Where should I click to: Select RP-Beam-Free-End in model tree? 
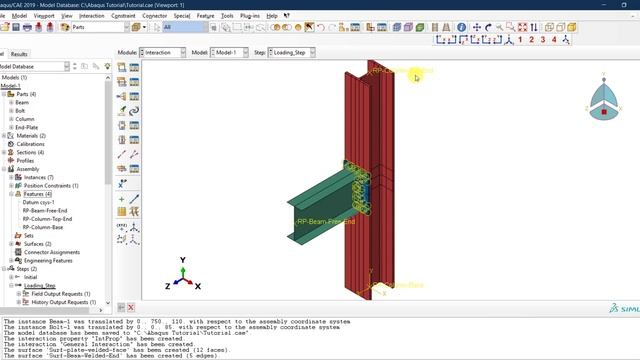[45, 211]
